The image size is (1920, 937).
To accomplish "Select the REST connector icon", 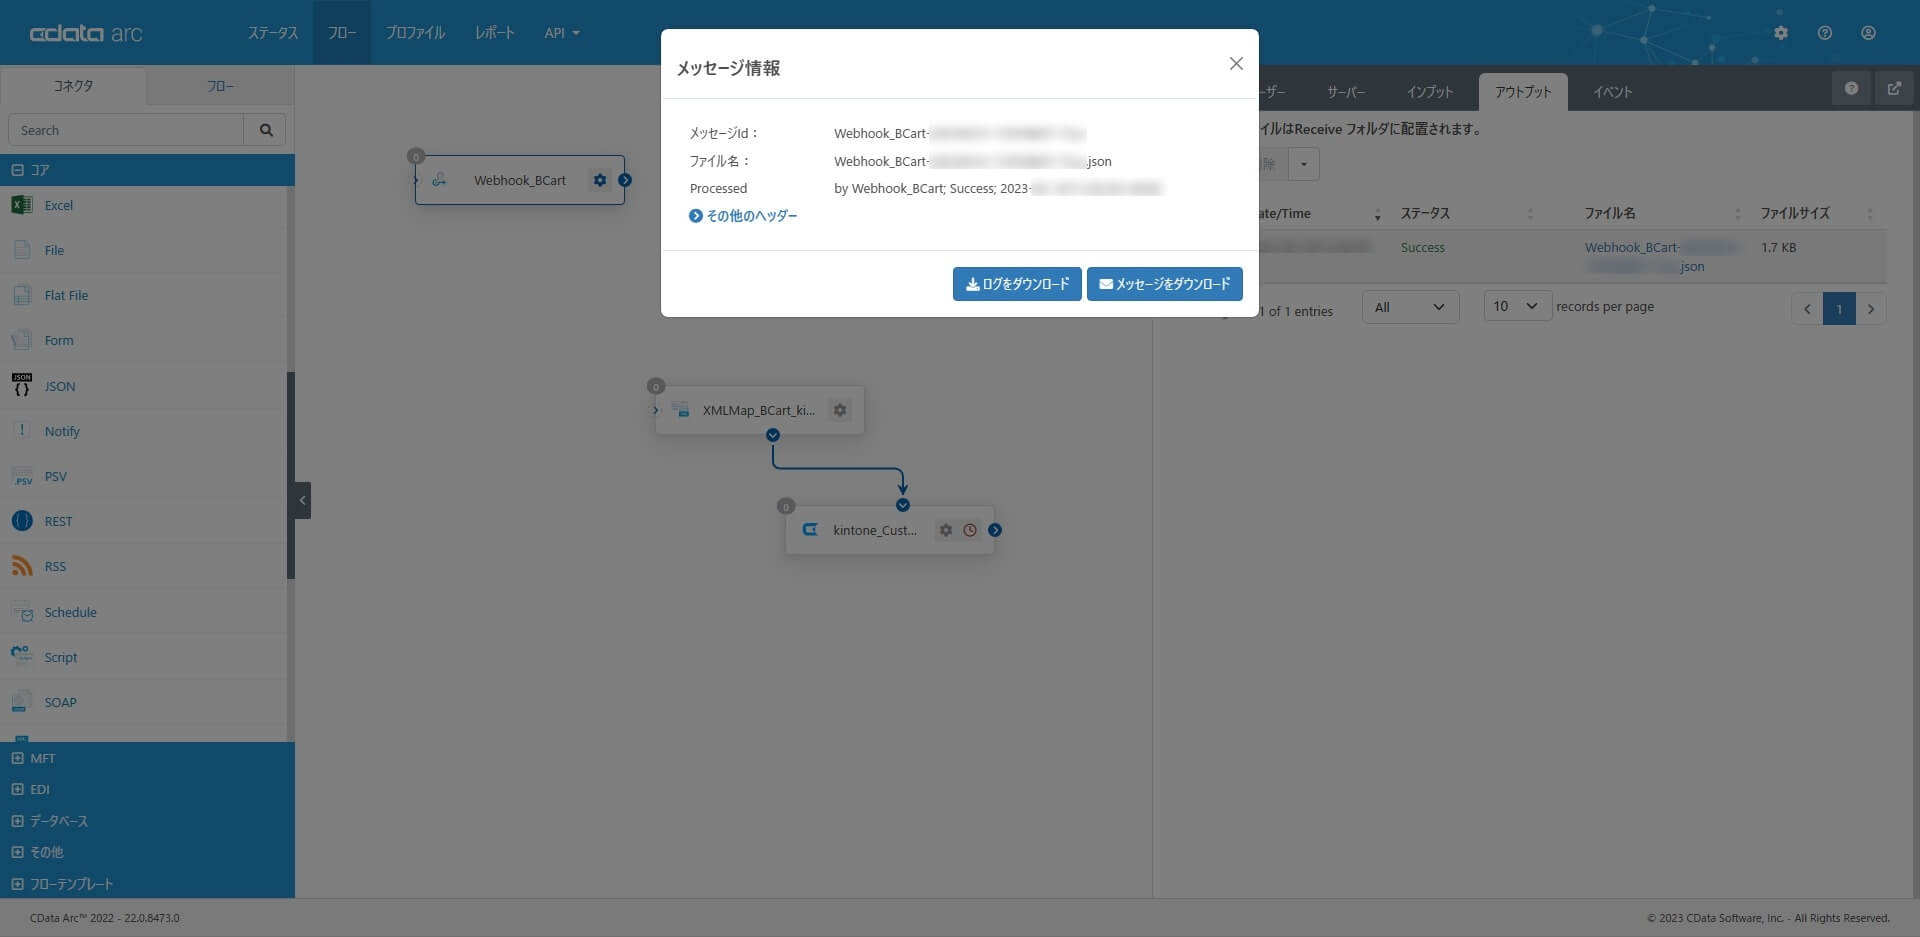I will (22, 521).
